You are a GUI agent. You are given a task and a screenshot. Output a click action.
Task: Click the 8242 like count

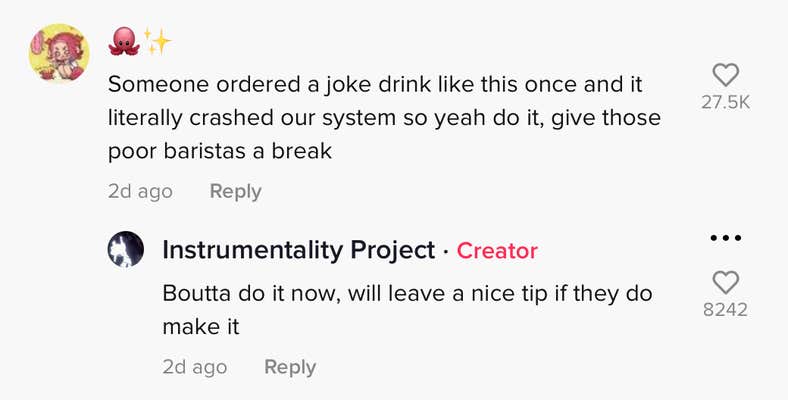coord(725,310)
